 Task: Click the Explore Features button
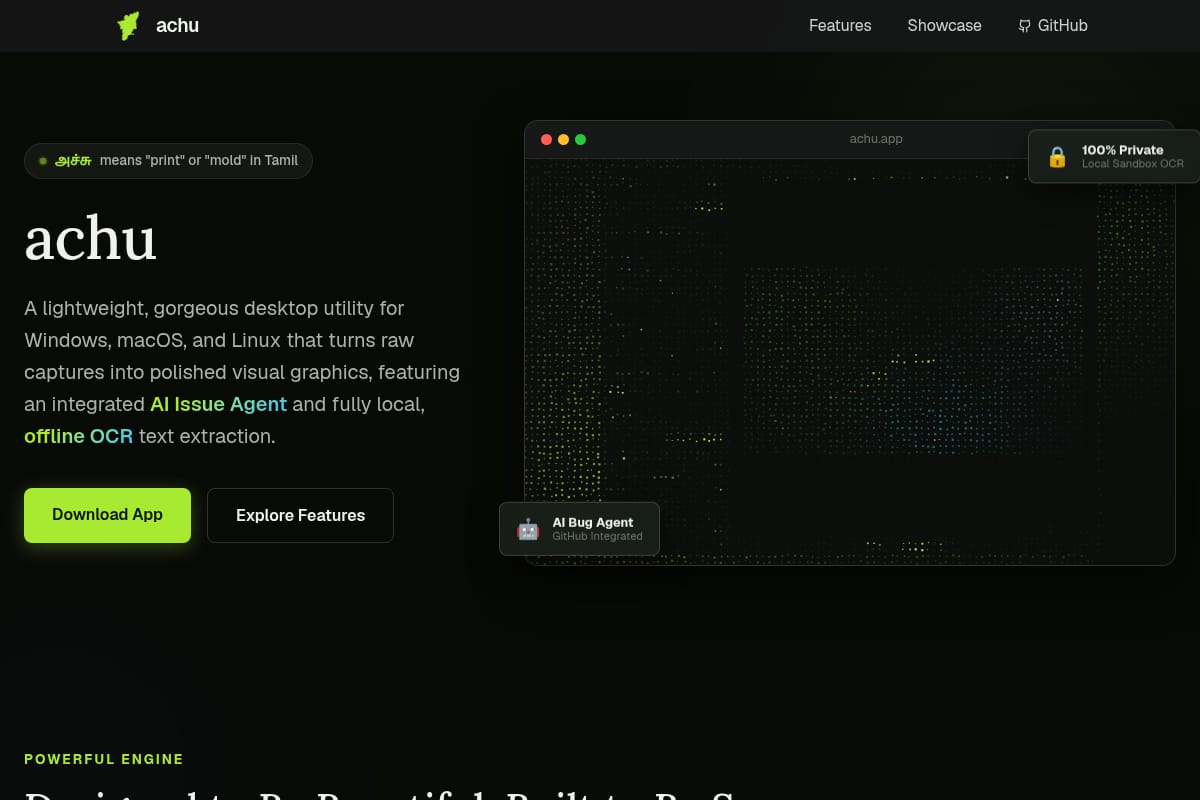click(x=300, y=515)
